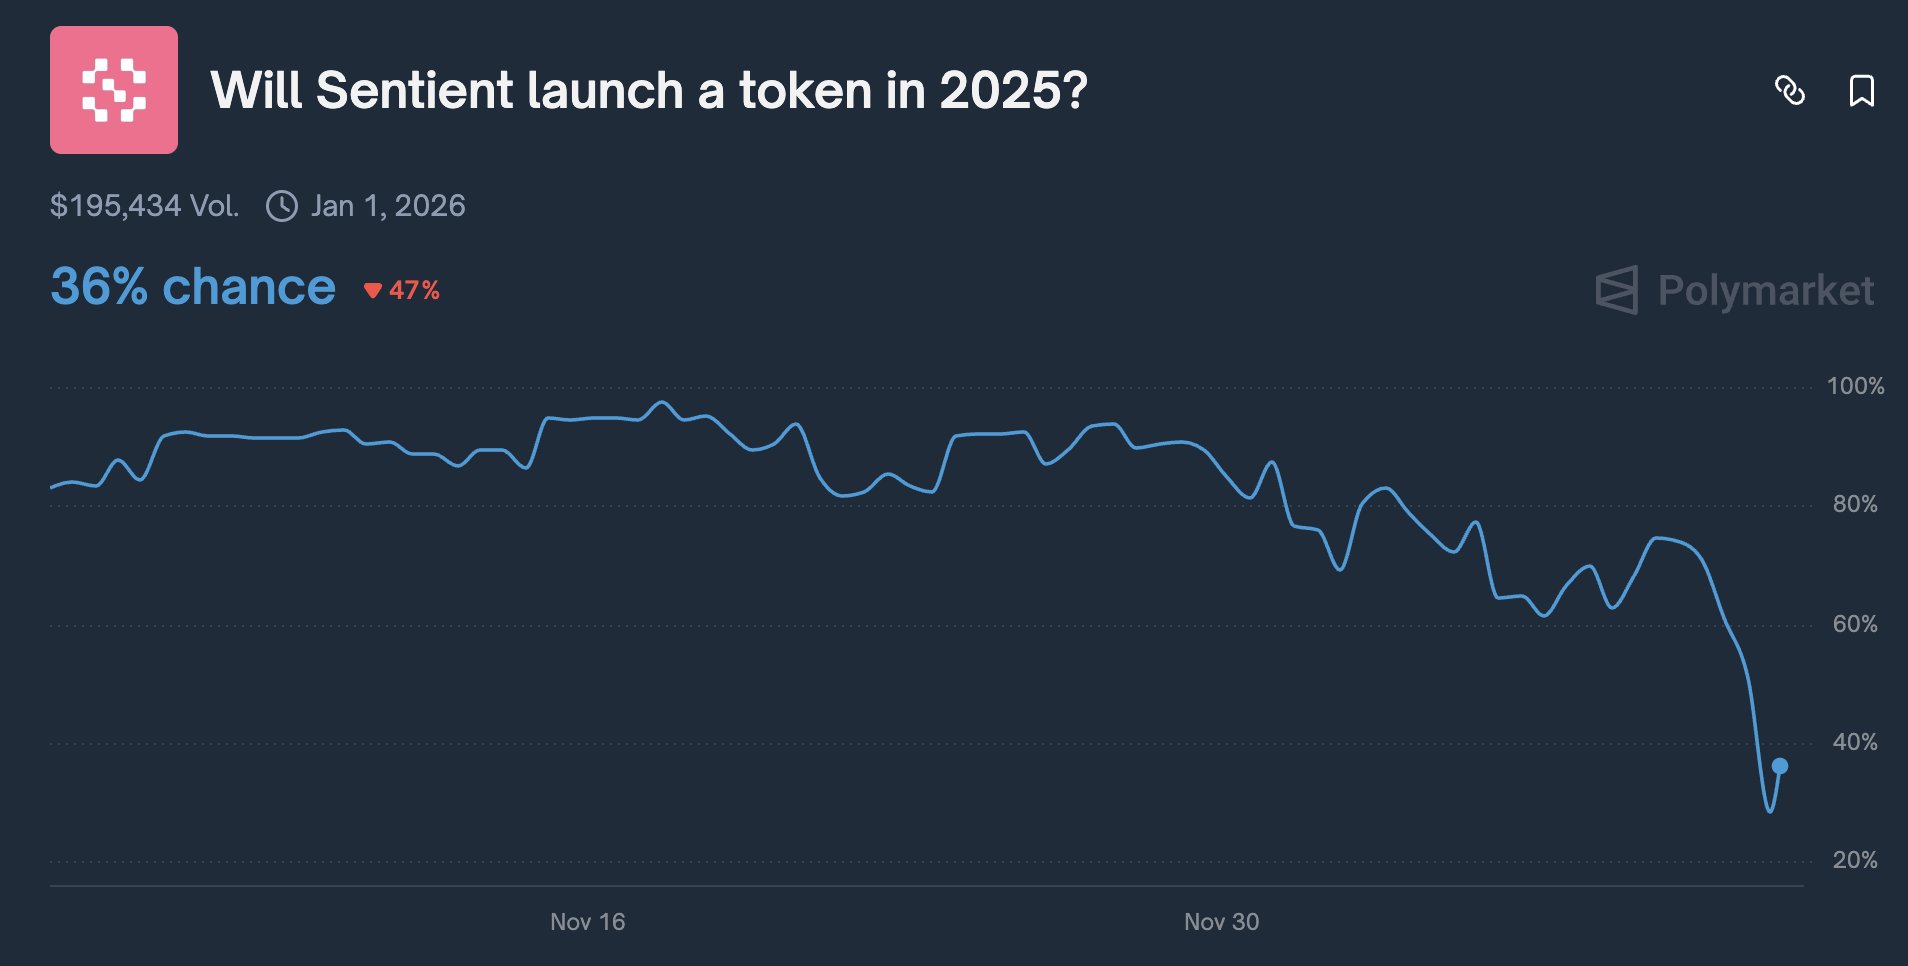Click the 100% y-axis label
This screenshot has width=1908, height=966.
(x=1855, y=386)
